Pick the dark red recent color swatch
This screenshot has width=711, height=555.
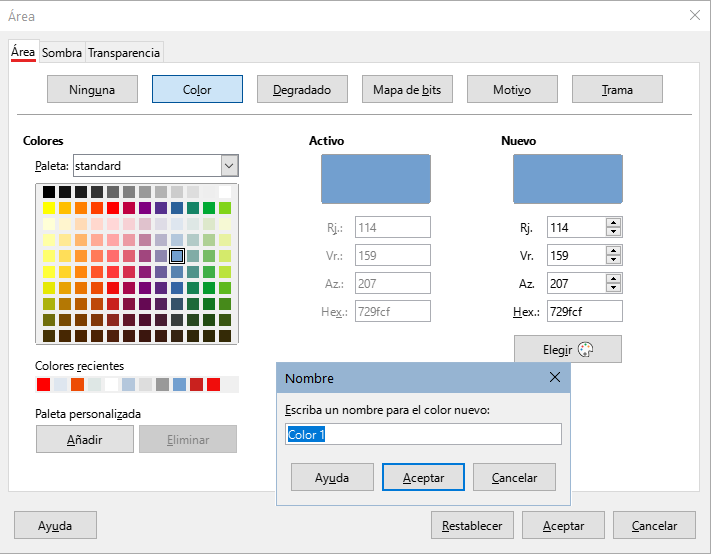(196, 384)
